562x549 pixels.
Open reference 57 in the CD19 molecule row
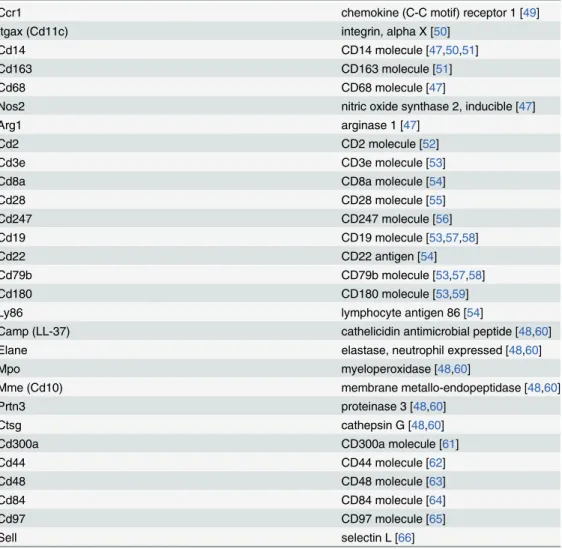pos(452,238)
